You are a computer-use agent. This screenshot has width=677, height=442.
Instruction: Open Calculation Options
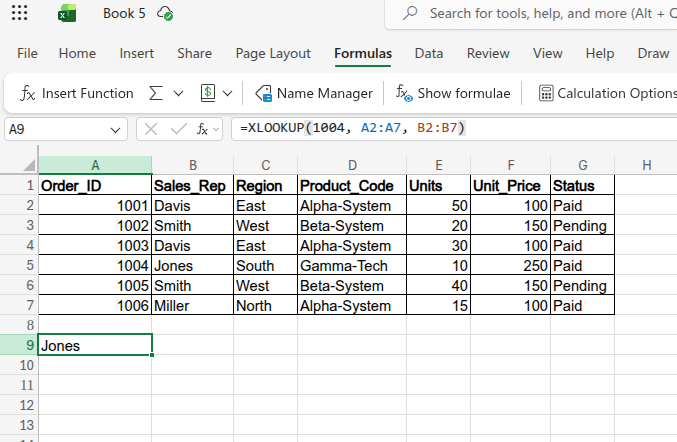pos(607,93)
